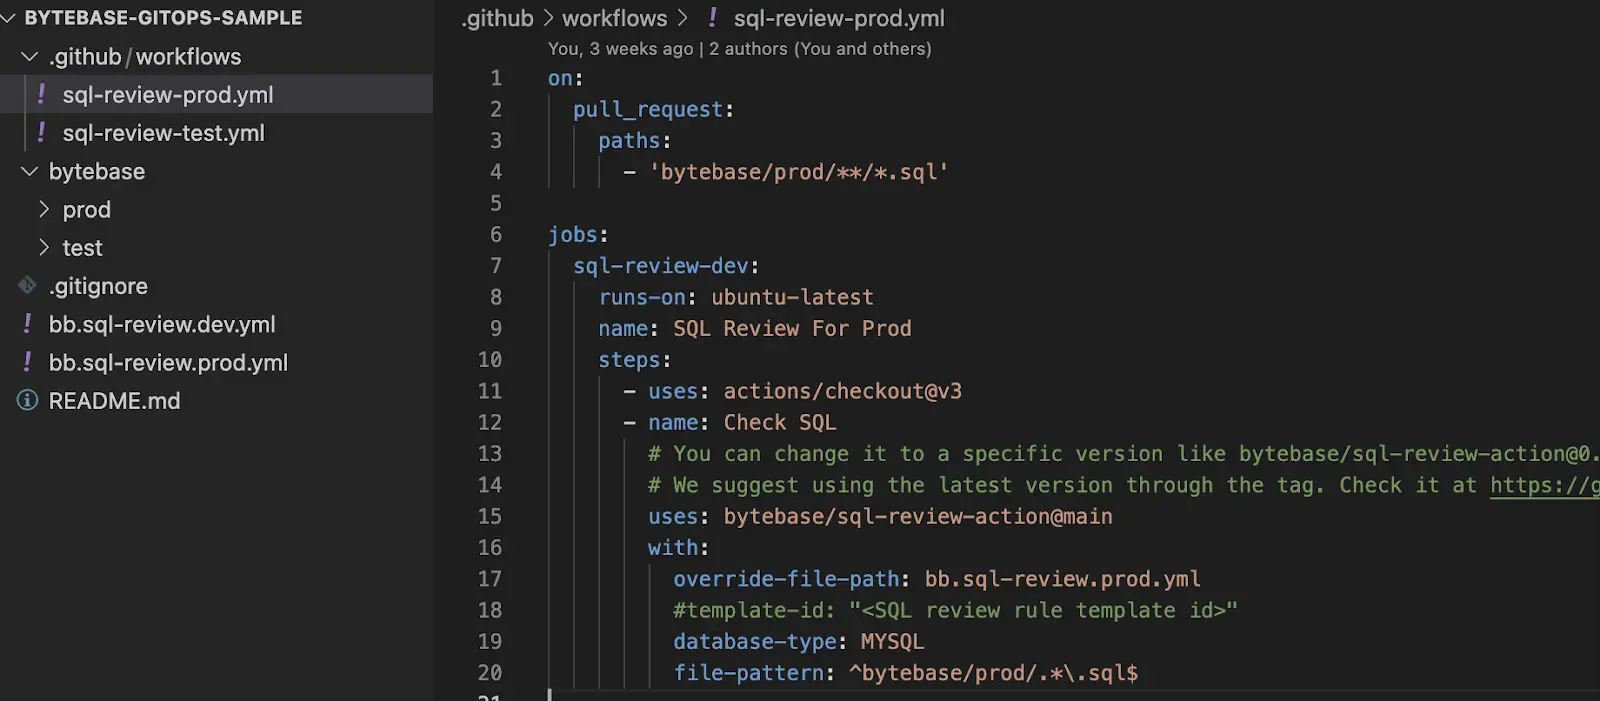The image size is (1600, 701).
Task: Collapse the BYTEBASE-GITOPS-SAMPLE root section
Action: coord(9,18)
